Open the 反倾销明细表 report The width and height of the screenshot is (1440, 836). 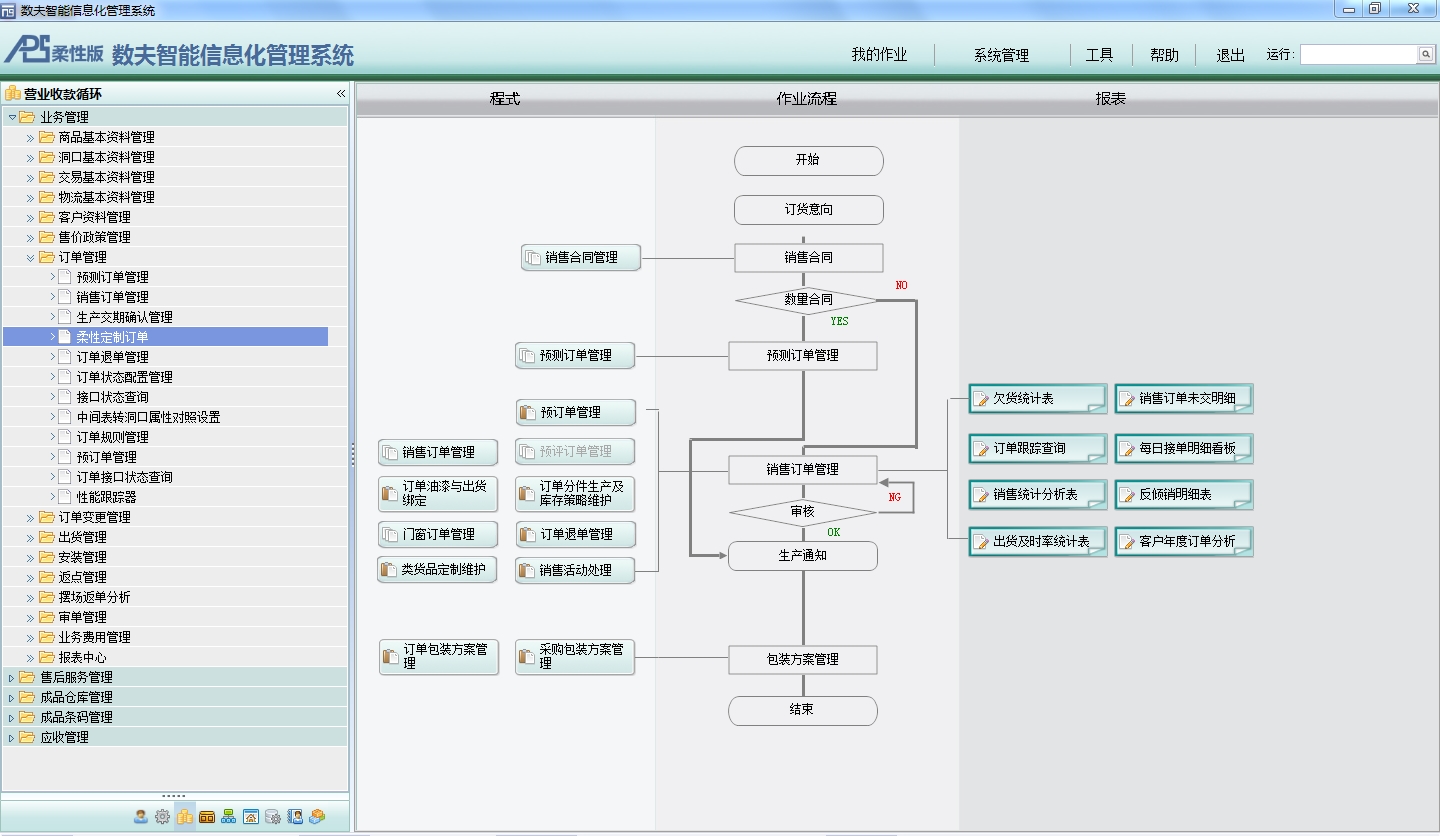click(1184, 494)
